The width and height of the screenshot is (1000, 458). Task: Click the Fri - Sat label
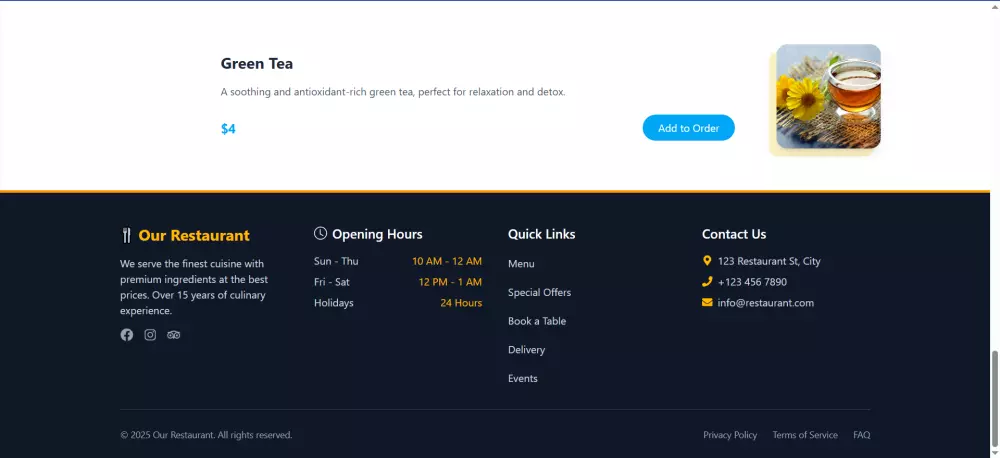pos(332,282)
